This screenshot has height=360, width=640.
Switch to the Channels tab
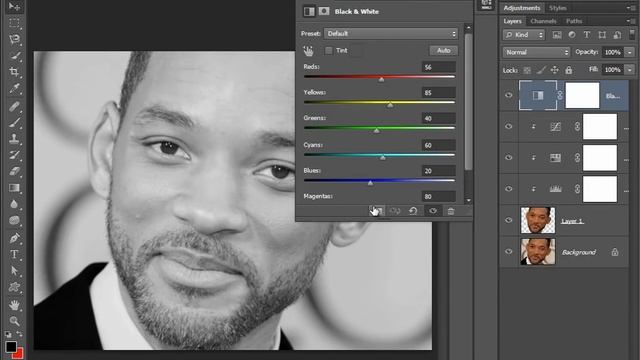[x=543, y=21]
